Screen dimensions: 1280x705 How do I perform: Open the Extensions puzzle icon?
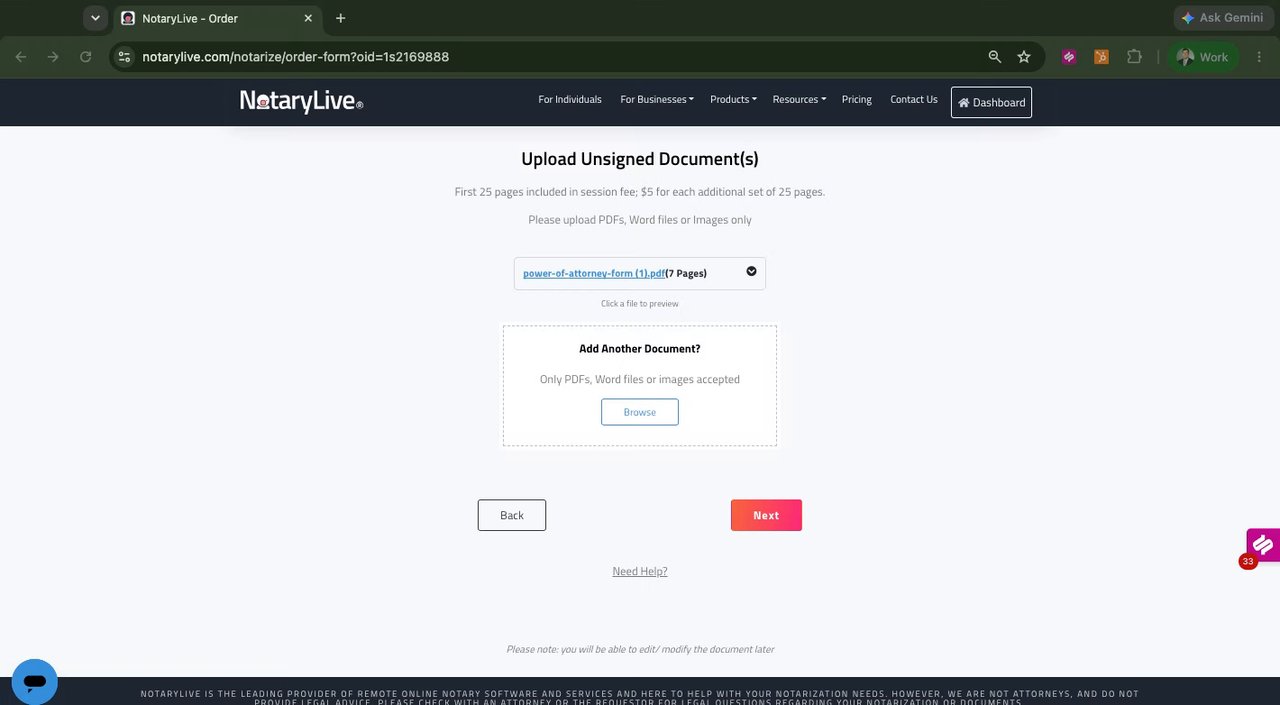pos(1134,57)
